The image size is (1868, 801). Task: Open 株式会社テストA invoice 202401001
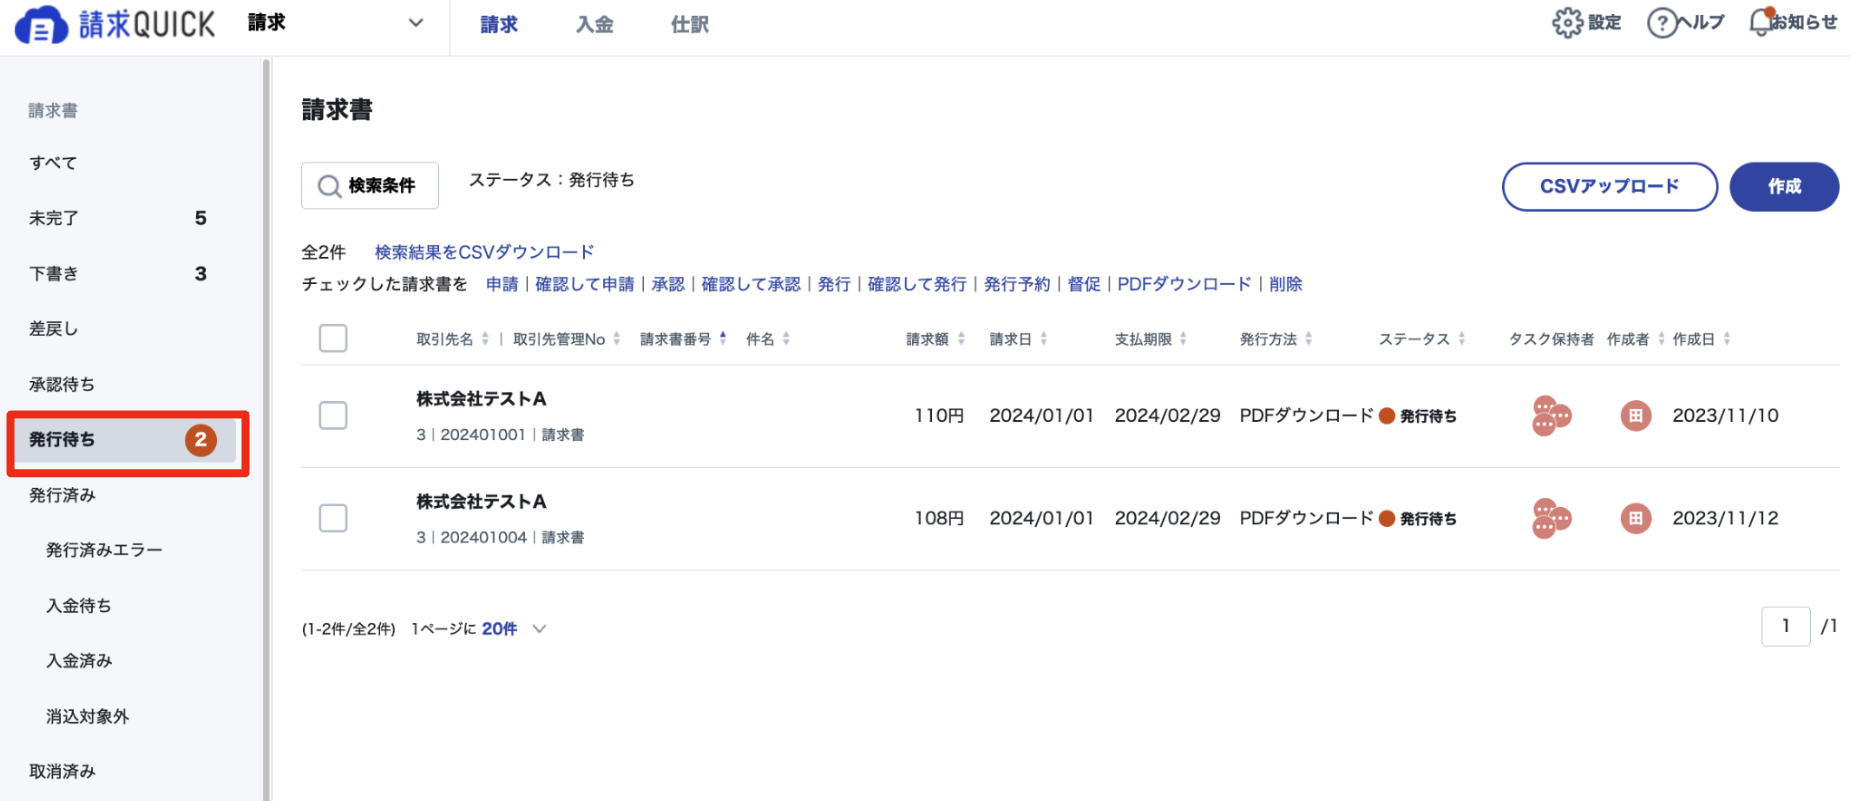click(481, 399)
